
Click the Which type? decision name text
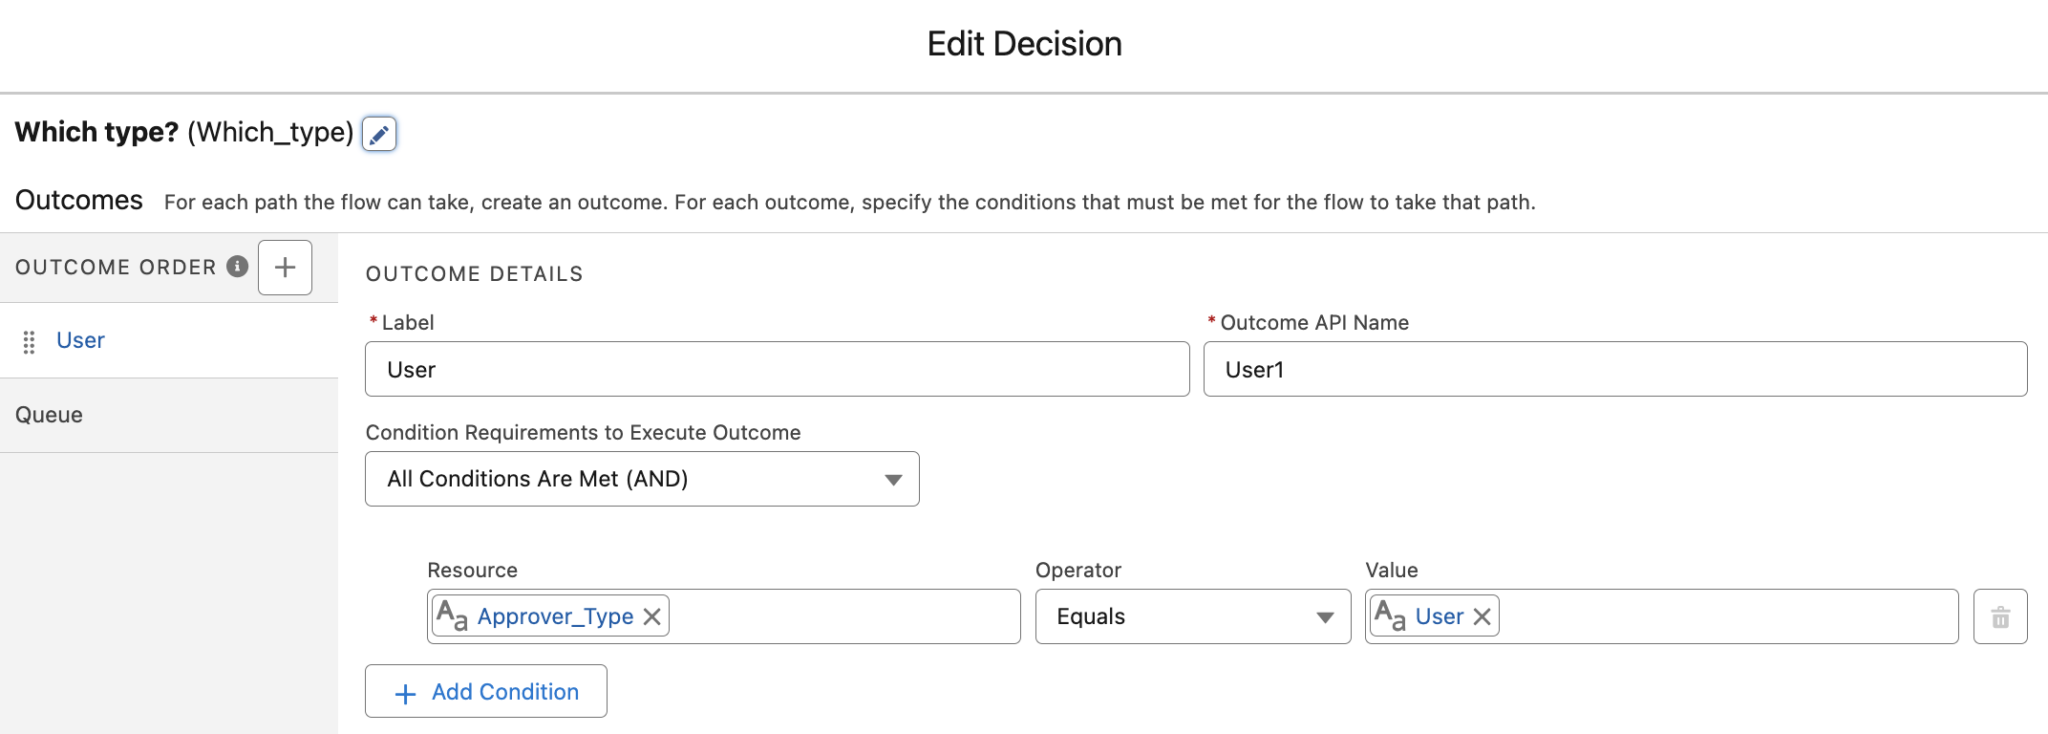pos(97,132)
